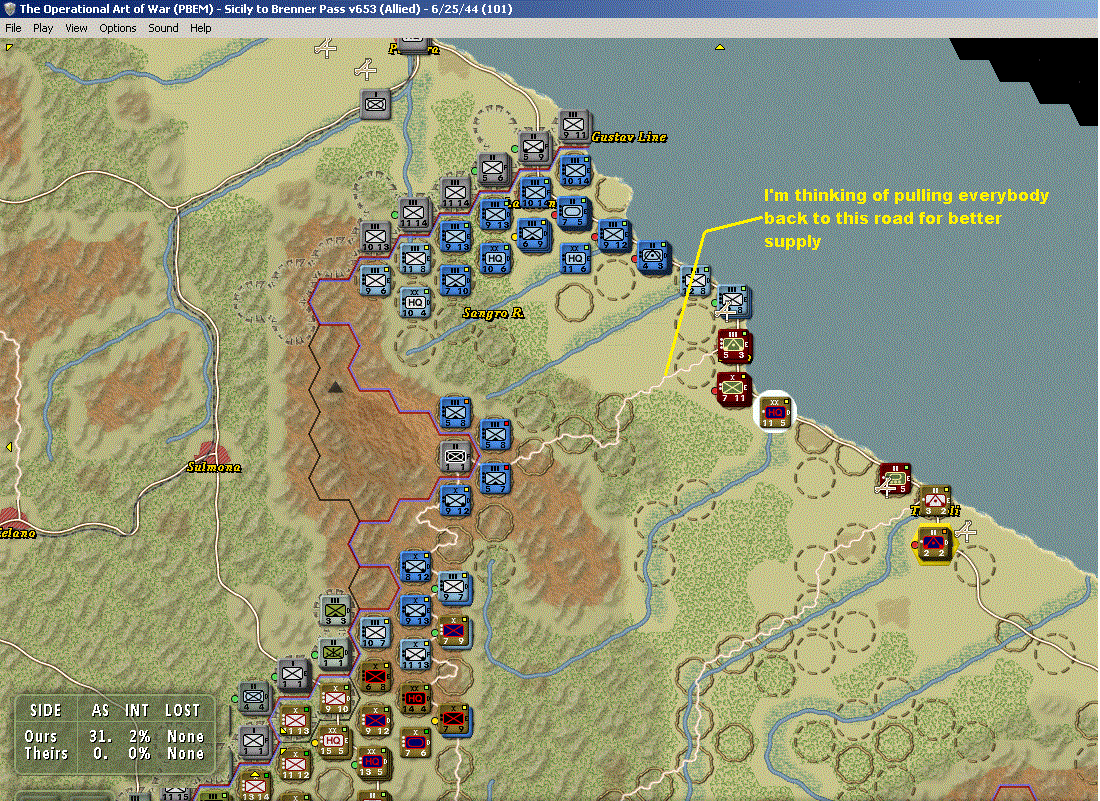Select the gray 10-13 infantry regiment
Viewport: 1100px width, 801px height.
pos(375,237)
